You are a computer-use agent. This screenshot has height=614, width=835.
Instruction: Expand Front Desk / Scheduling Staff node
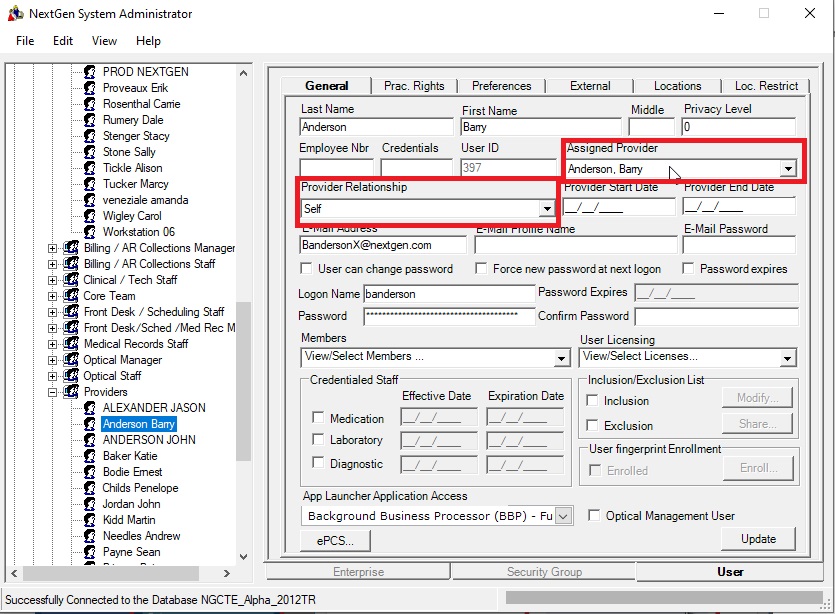[x=52, y=312]
